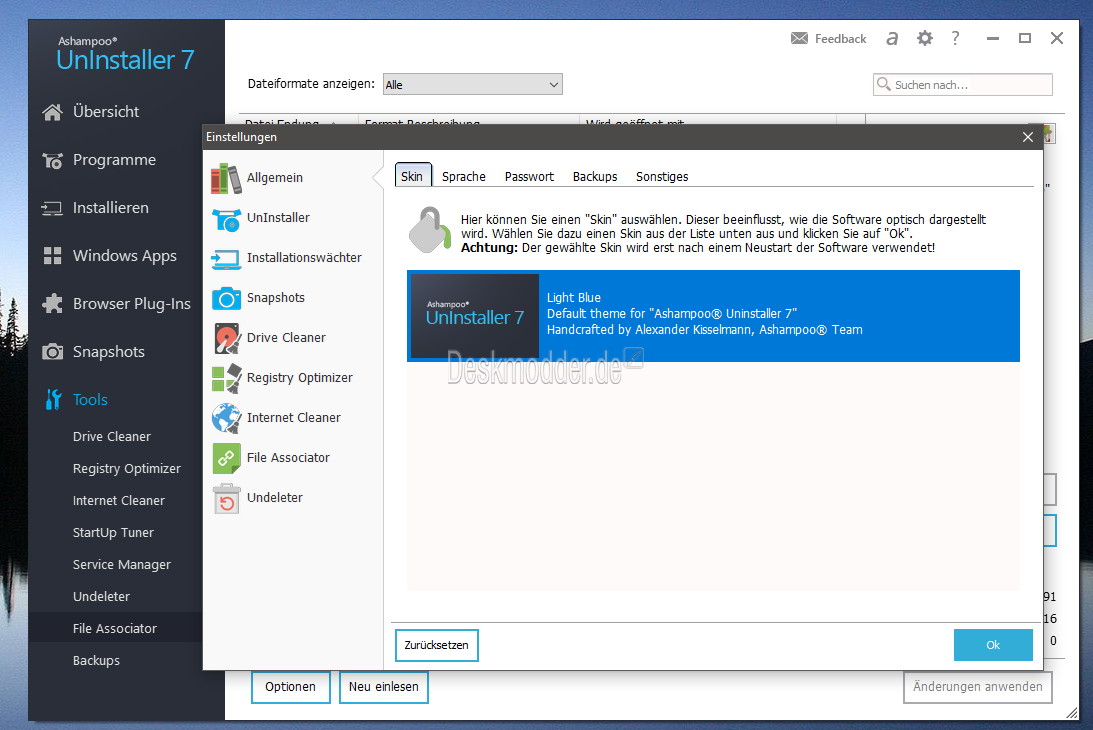Click the Feedback envelope icon
Image resolution: width=1093 pixels, height=730 pixels.
[x=800, y=38]
